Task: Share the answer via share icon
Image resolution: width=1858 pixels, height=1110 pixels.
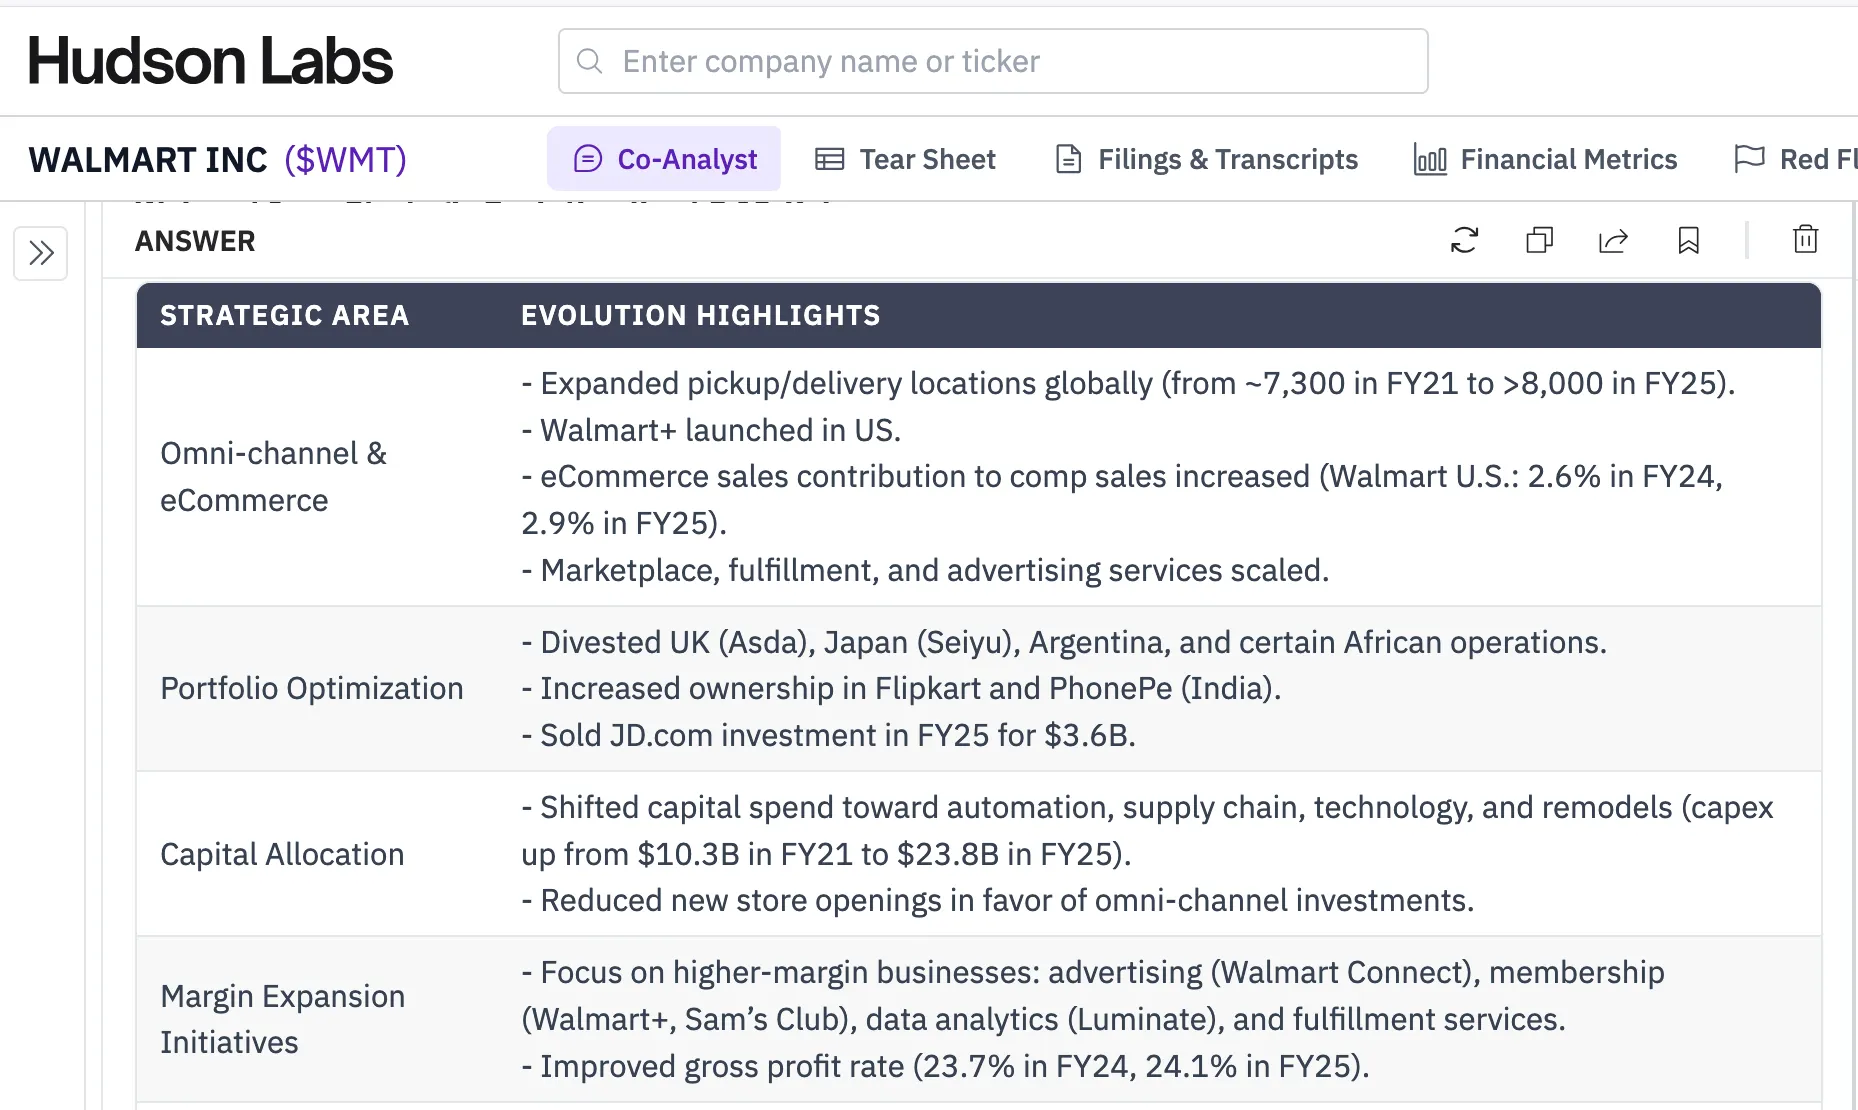Action: point(1613,240)
